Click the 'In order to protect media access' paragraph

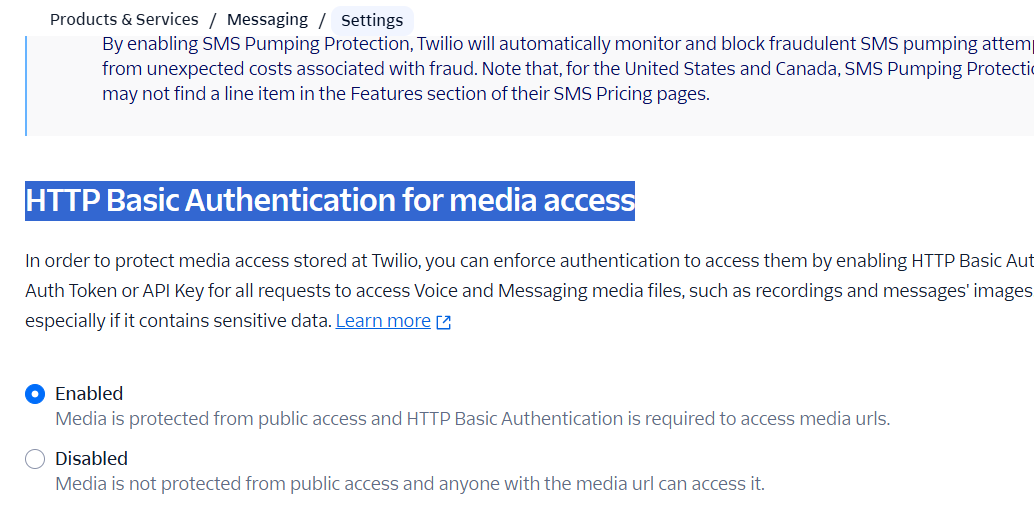[530, 291]
